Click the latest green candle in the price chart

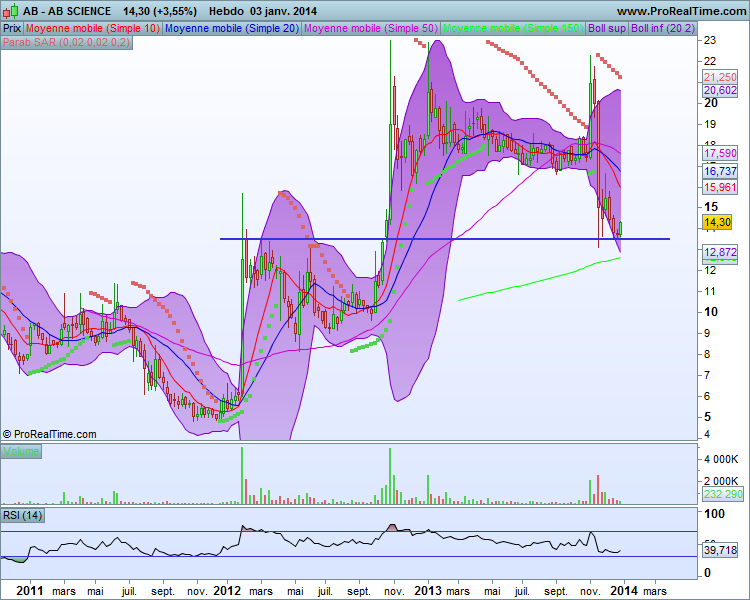click(x=620, y=228)
